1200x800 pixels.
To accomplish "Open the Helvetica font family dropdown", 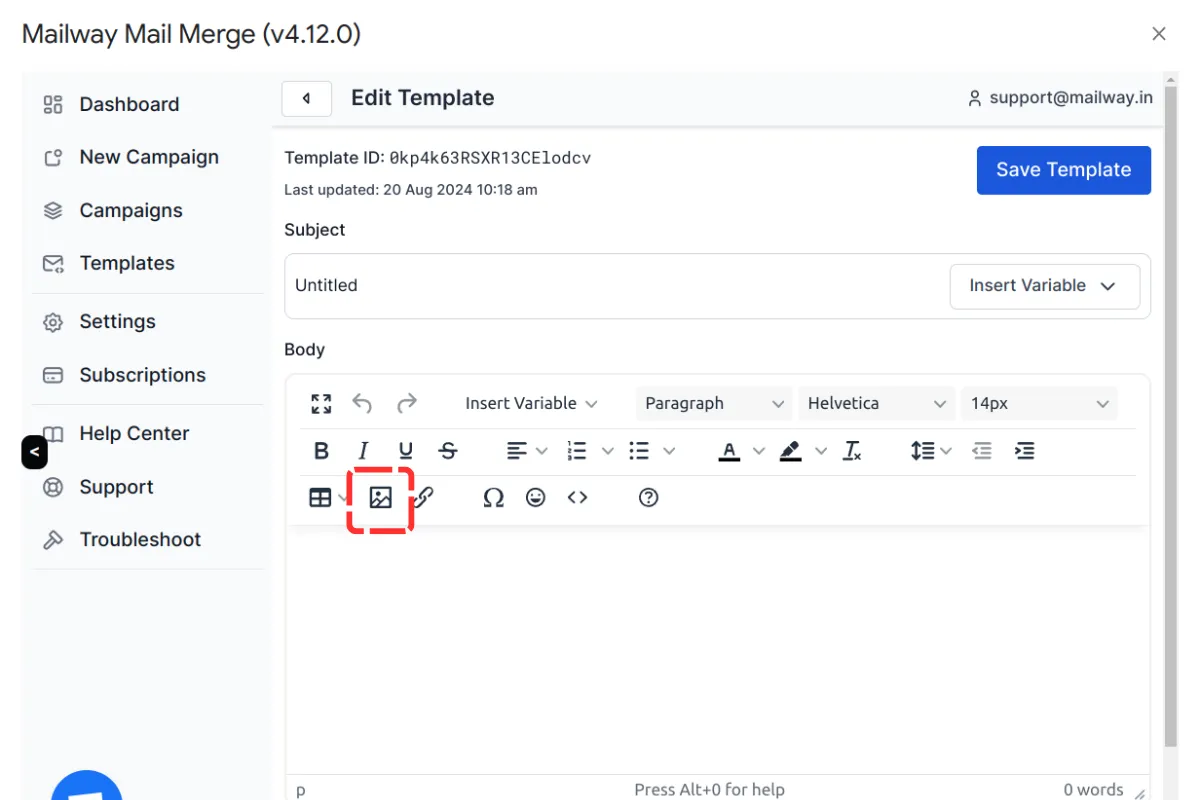I will (x=877, y=403).
